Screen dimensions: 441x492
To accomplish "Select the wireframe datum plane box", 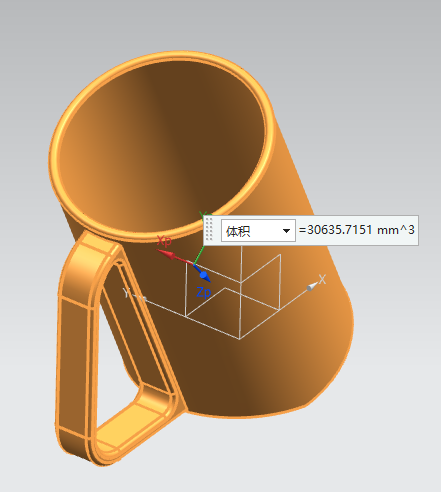I will point(233,293).
